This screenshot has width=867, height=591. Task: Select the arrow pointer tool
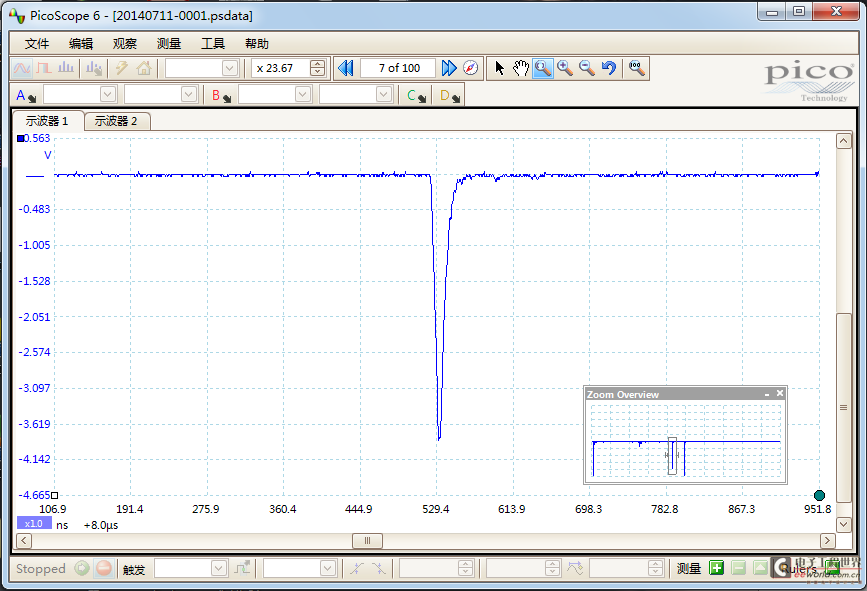[499, 69]
